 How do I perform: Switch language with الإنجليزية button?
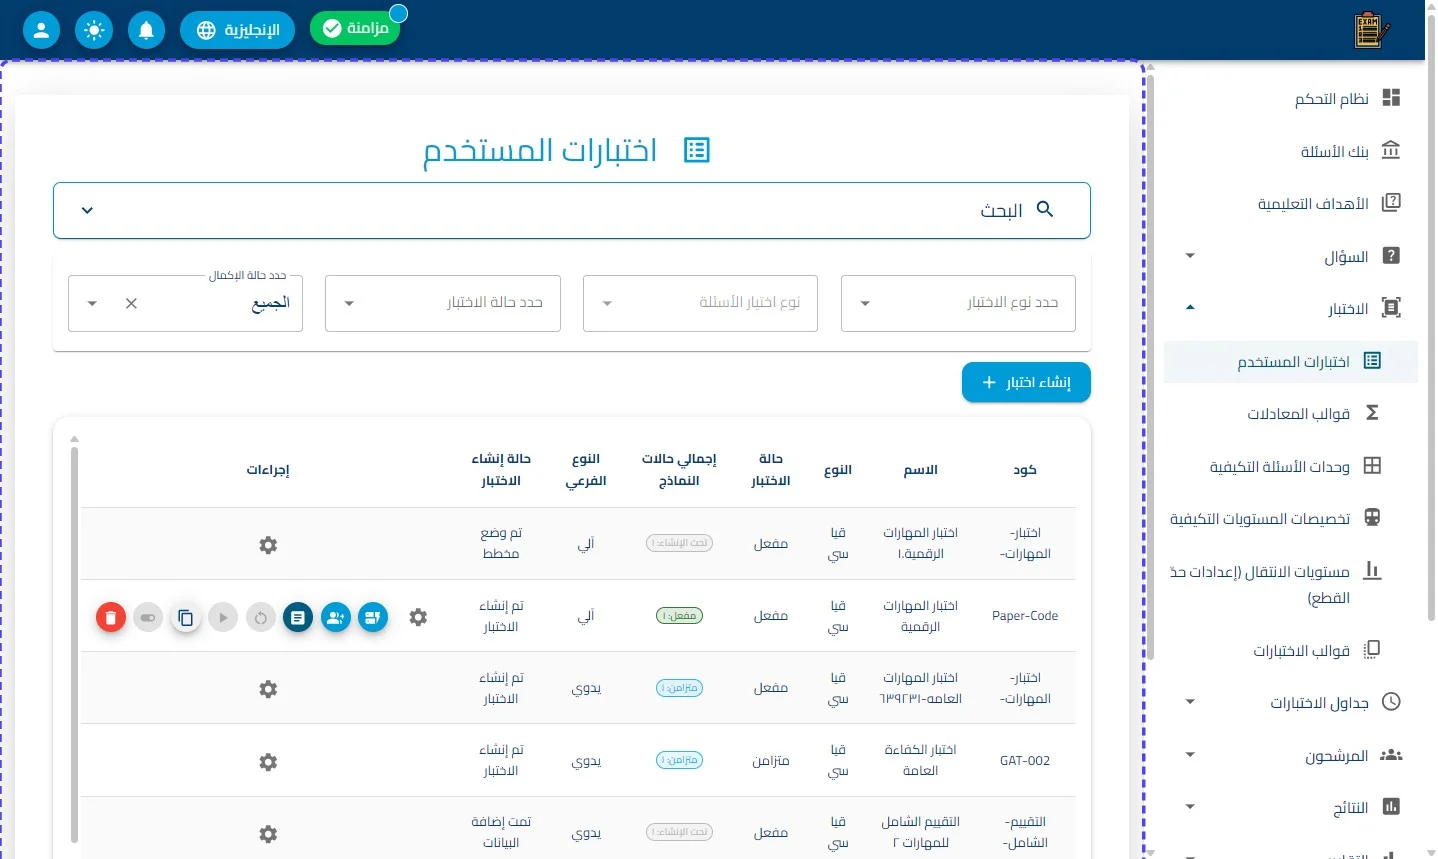[237, 30]
